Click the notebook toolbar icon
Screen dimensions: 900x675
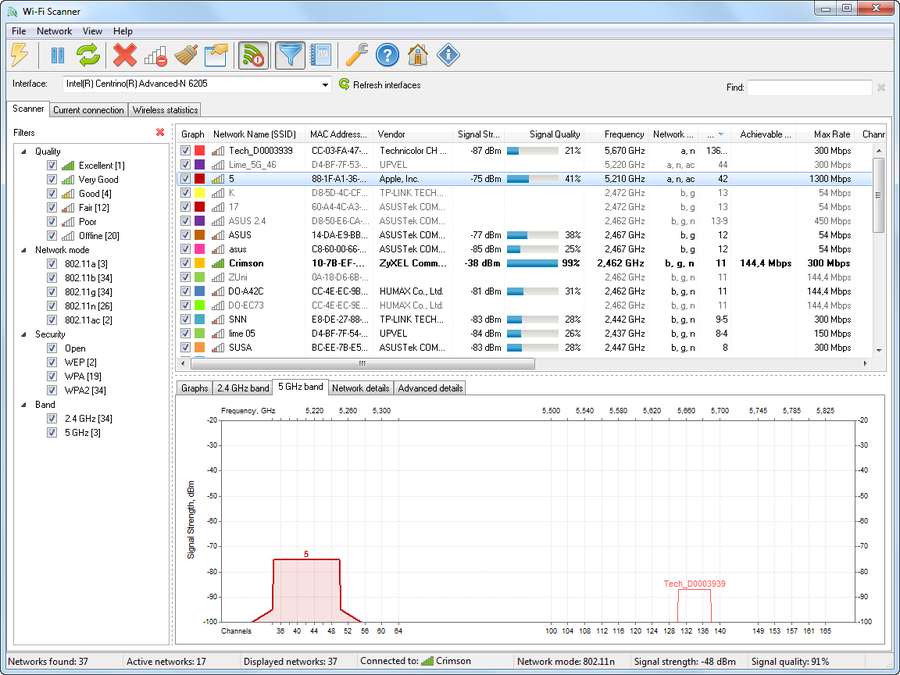319,56
